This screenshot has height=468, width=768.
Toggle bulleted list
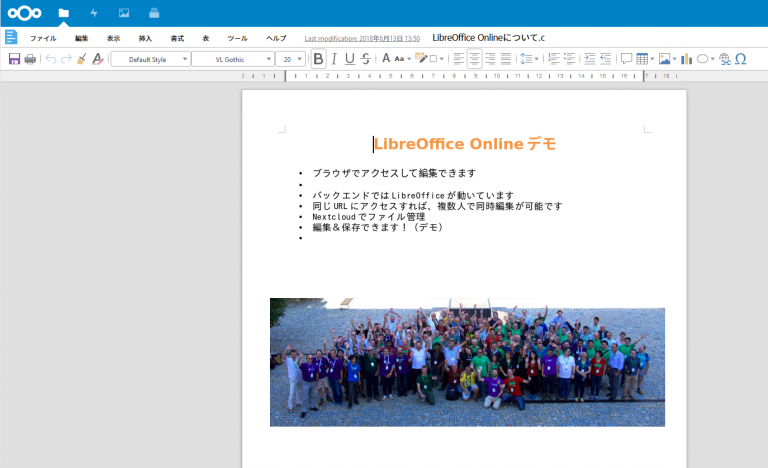569,59
